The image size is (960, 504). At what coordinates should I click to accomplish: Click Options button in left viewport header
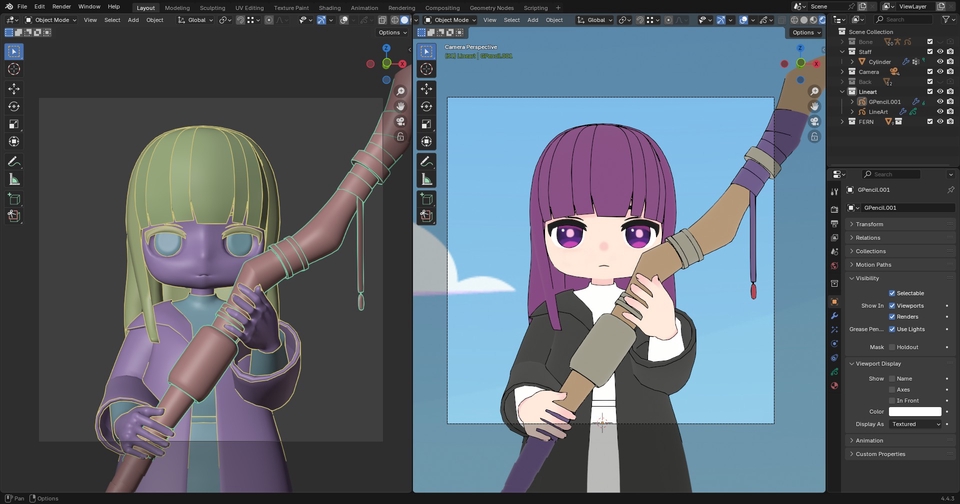point(391,32)
